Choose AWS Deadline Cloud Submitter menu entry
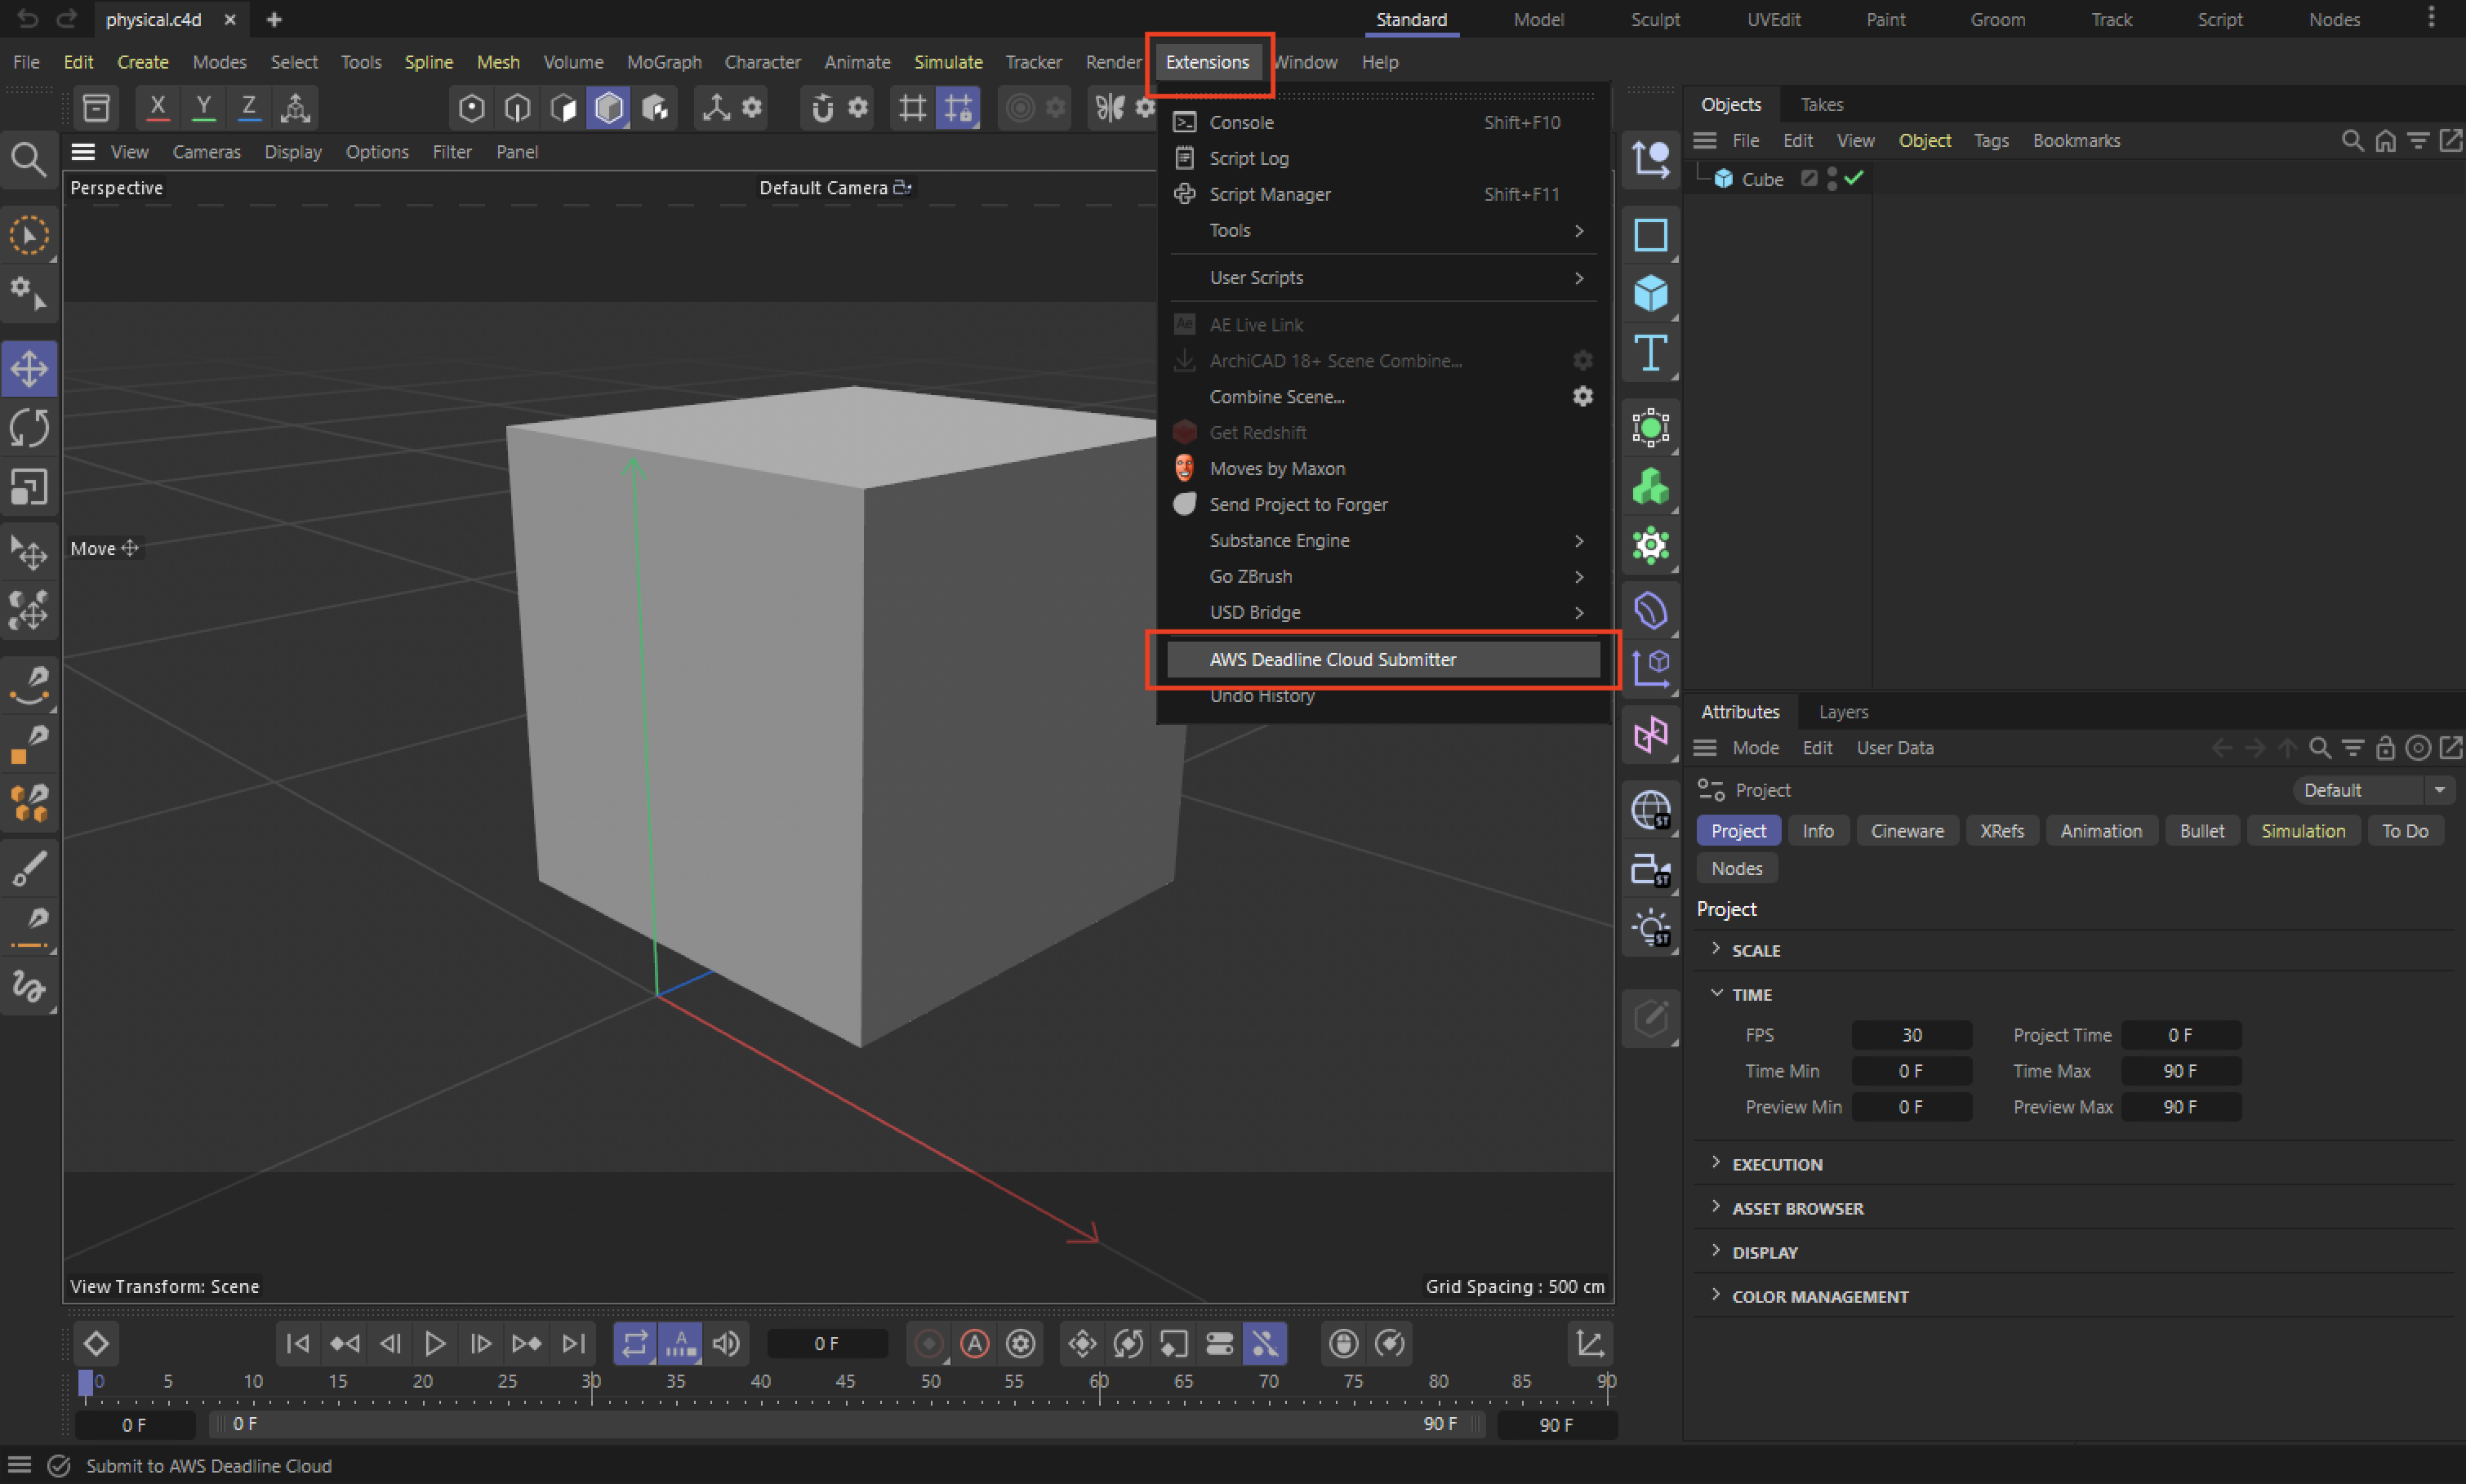The width and height of the screenshot is (2466, 1484). point(1332,659)
